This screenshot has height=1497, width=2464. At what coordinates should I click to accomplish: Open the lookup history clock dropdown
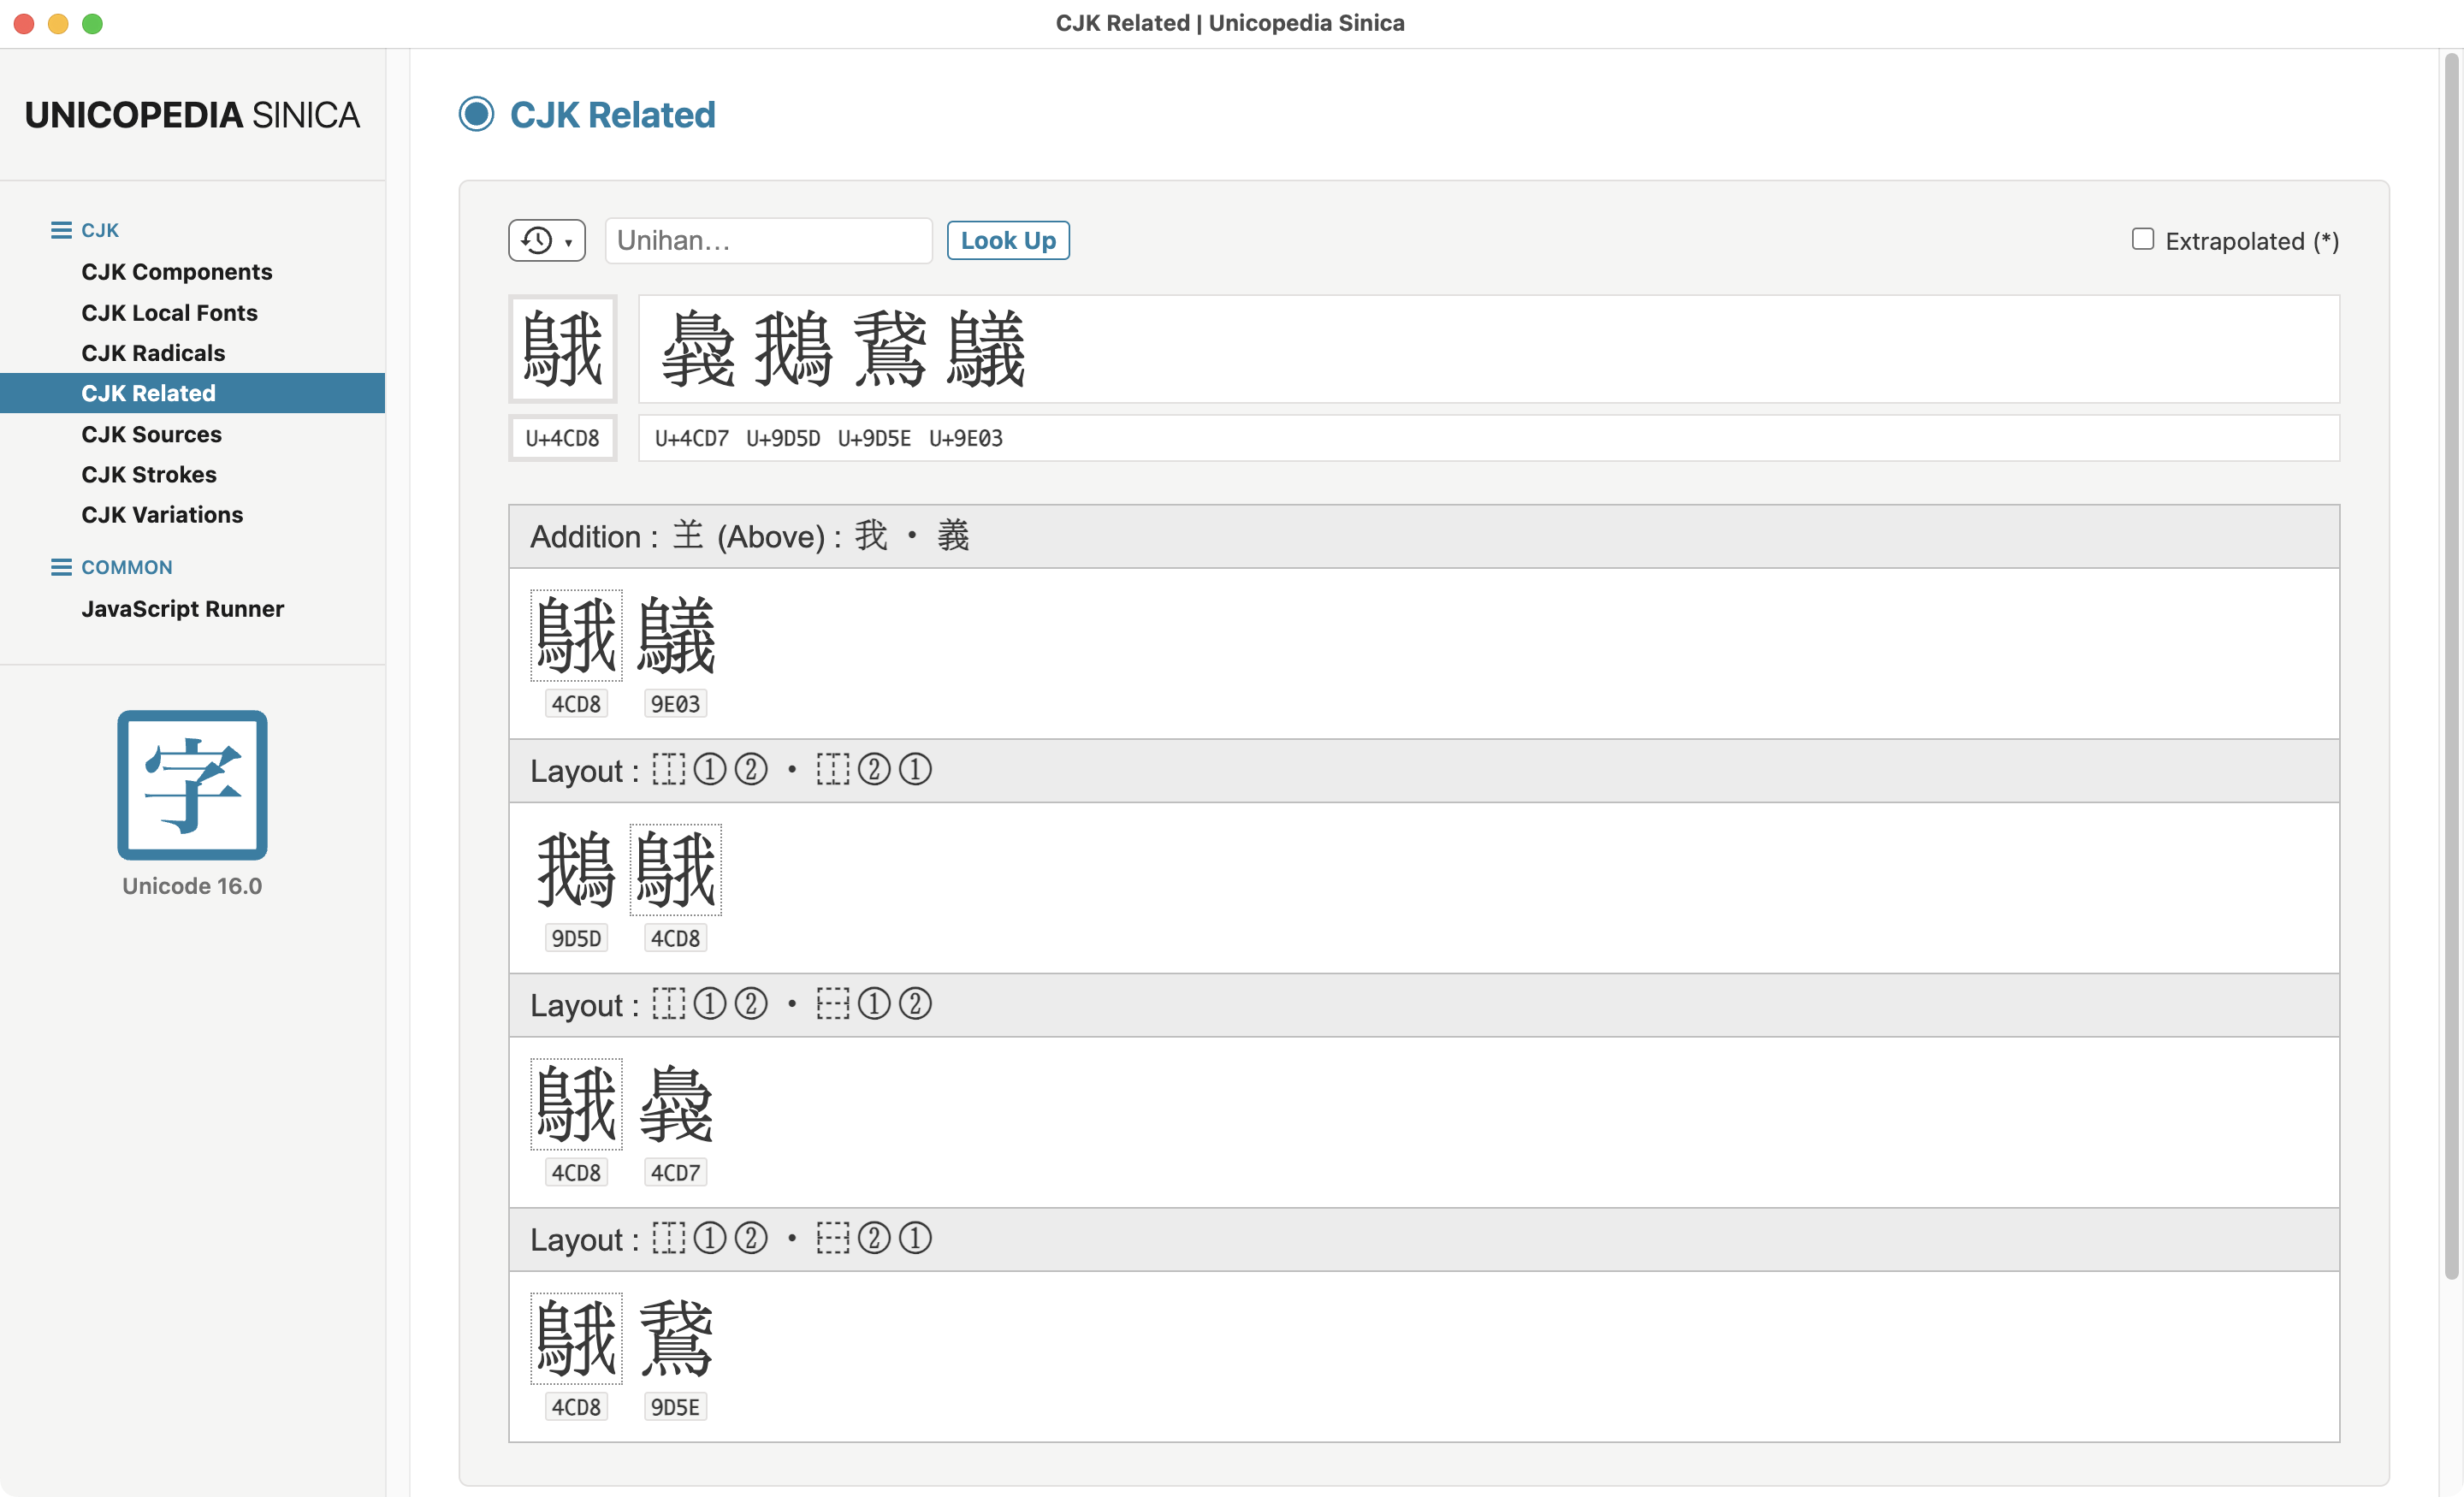click(546, 241)
